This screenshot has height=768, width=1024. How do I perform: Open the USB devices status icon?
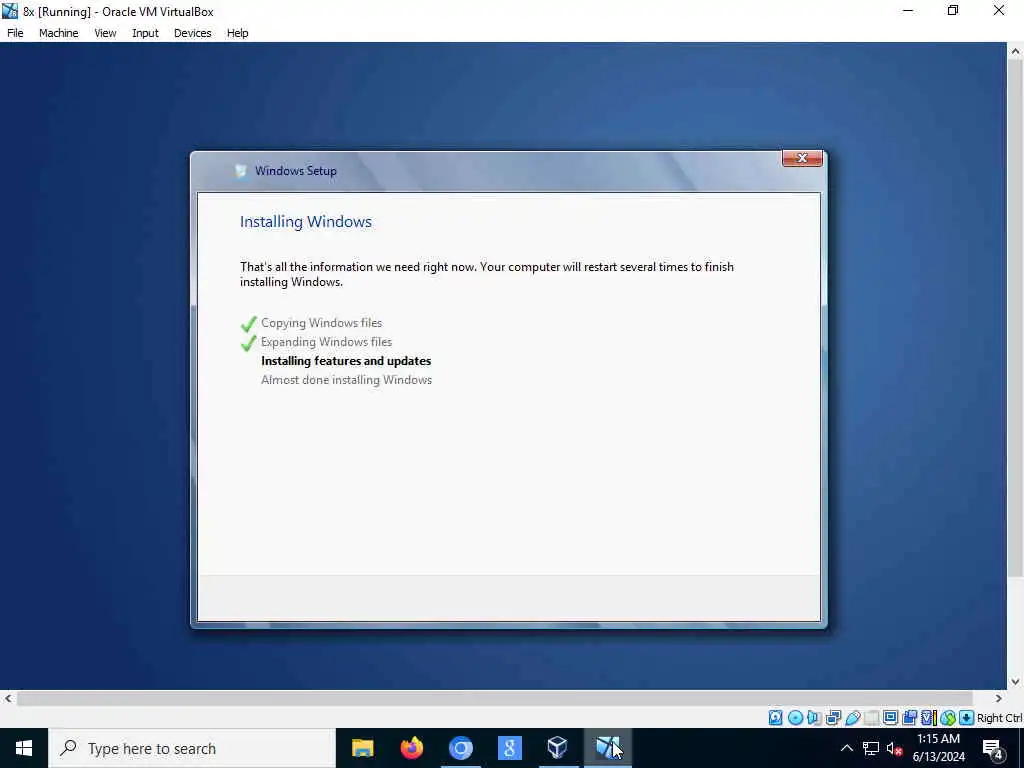pyautogui.click(x=852, y=718)
